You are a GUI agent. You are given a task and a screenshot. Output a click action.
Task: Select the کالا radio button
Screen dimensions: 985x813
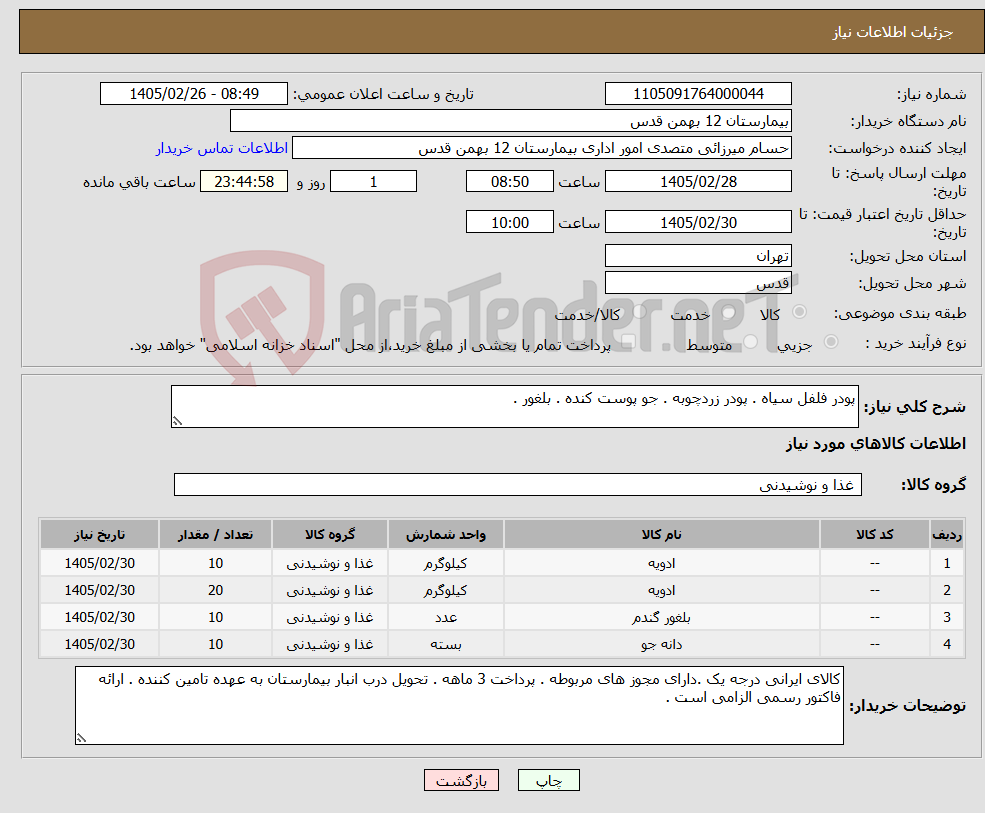(x=800, y=312)
